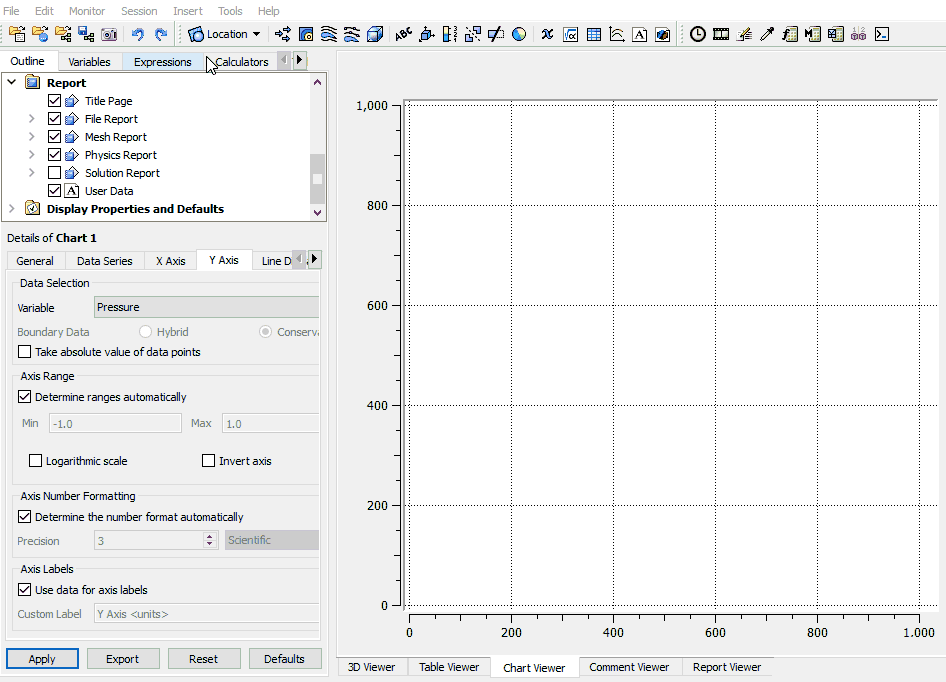Open the Animation filmstrip icon

click(x=720, y=34)
